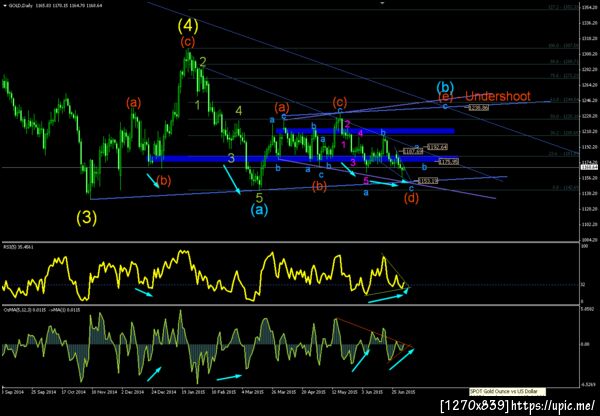Viewport: 600px width, 416px height.
Task: Click the 1246.20 price axis value
Action: coord(589,100)
